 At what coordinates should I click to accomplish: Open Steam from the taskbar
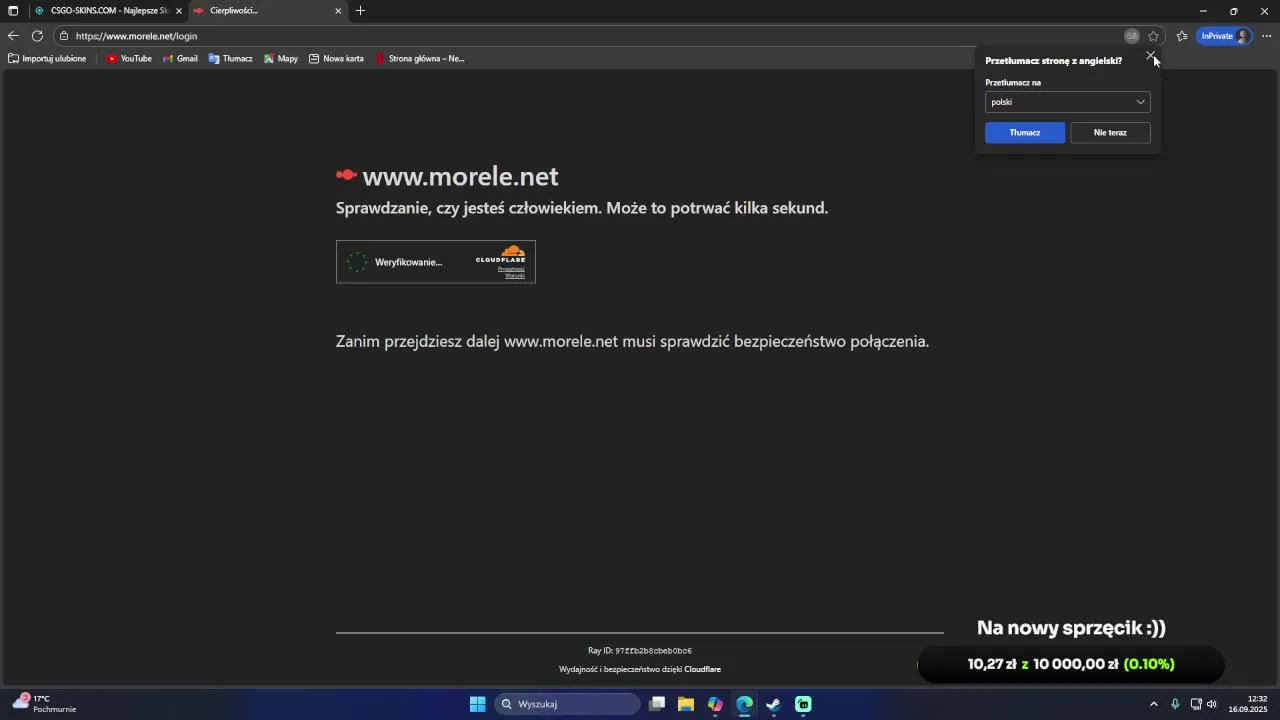pos(773,704)
